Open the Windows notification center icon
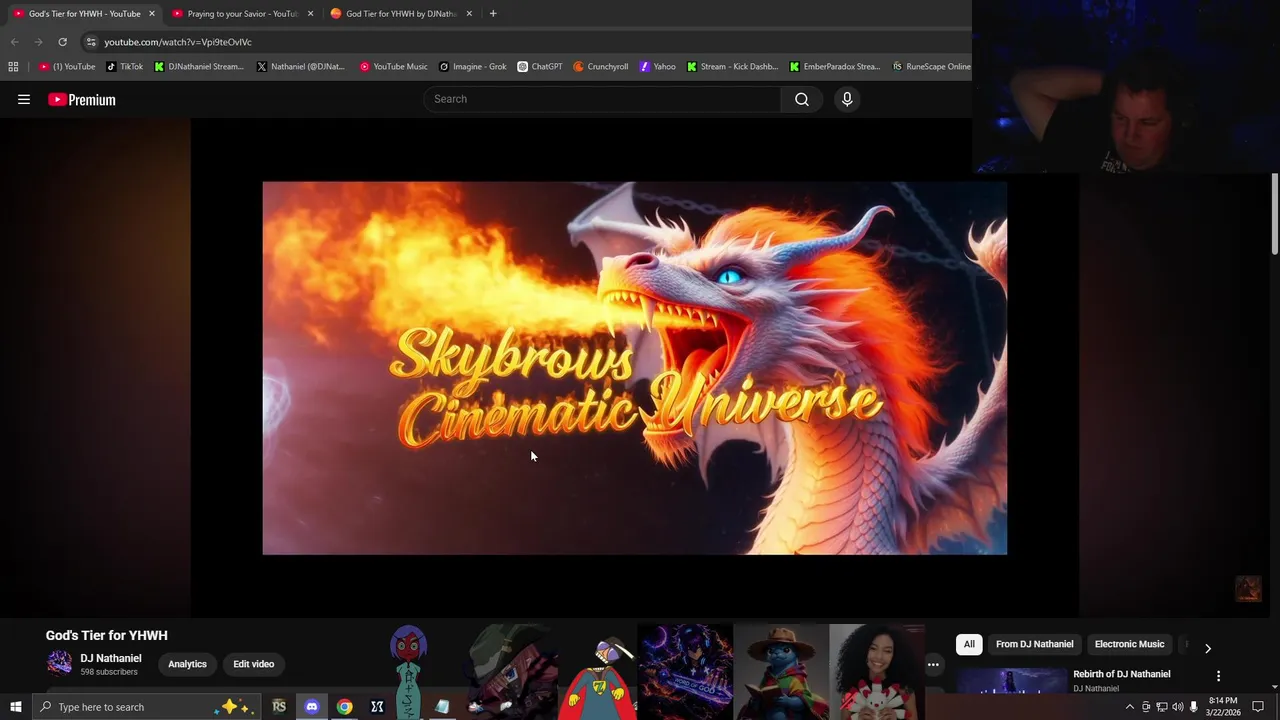The width and height of the screenshot is (1280, 720). [x=1258, y=707]
